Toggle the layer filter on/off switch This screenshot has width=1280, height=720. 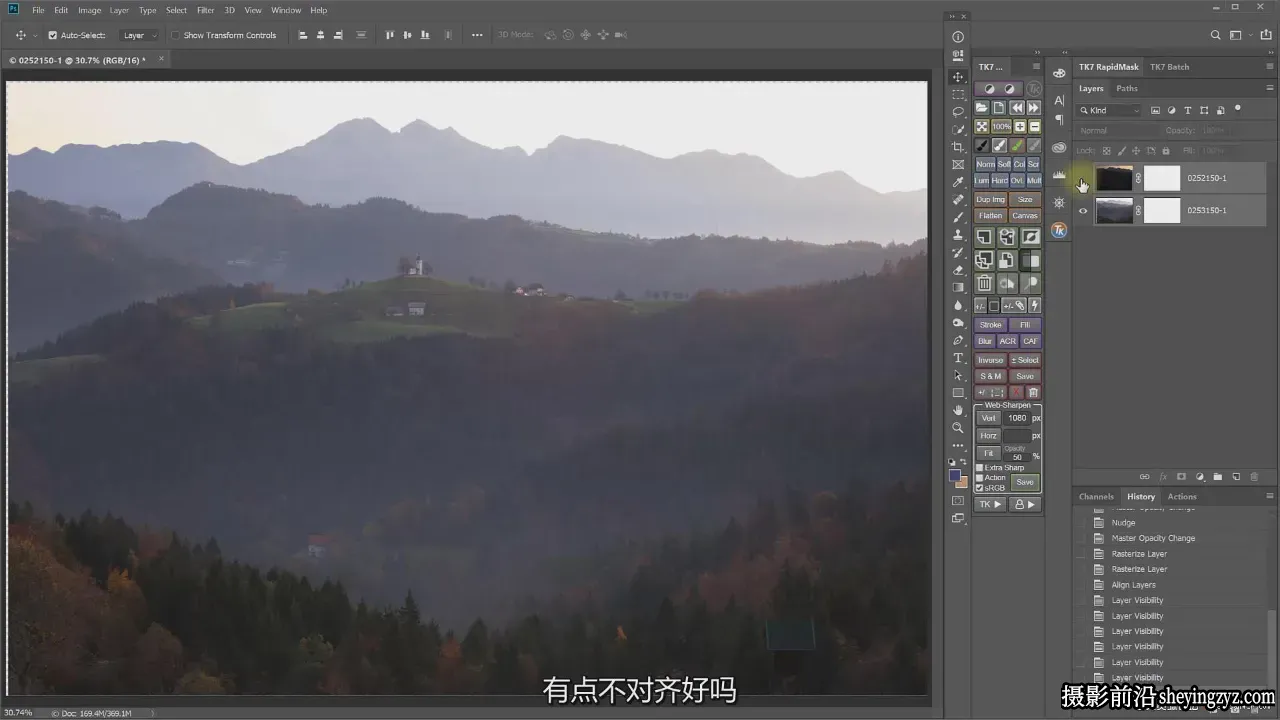coord(1238,108)
